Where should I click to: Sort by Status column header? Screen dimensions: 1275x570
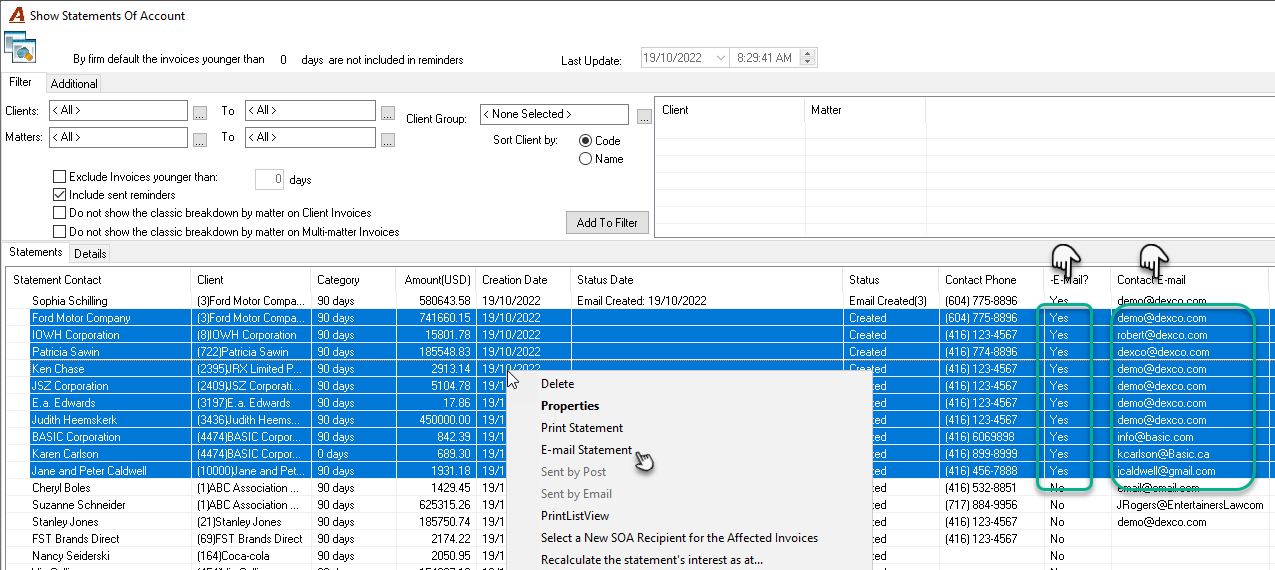pos(891,280)
